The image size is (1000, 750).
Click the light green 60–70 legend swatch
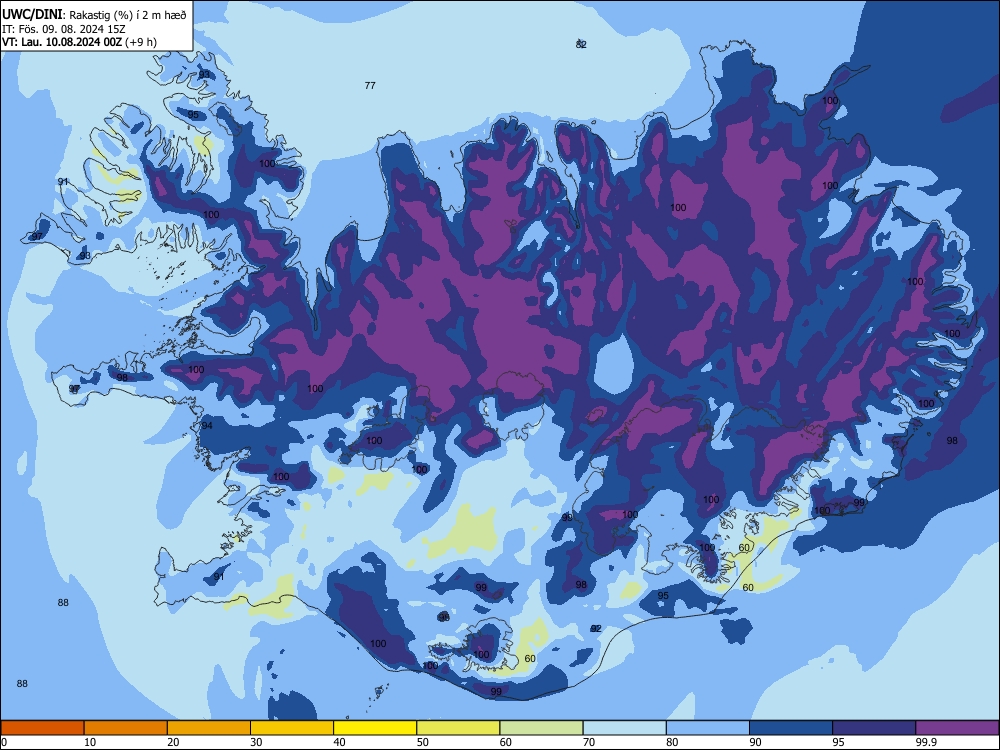[541, 728]
